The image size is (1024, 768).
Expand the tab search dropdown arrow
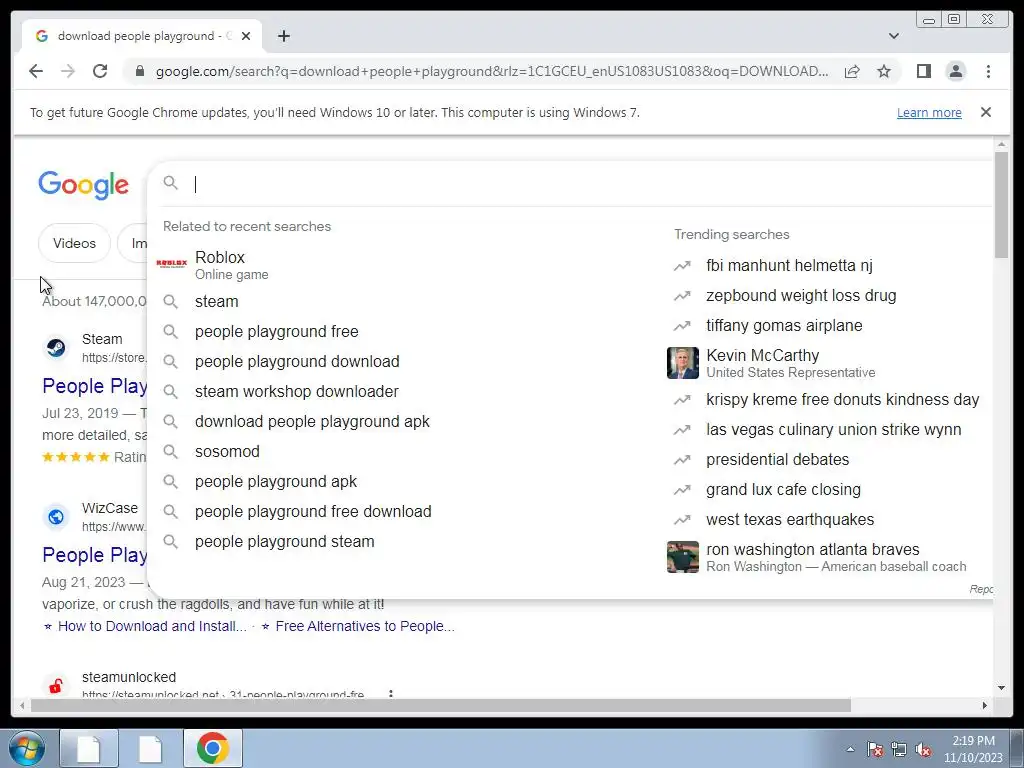pyautogui.click(x=894, y=36)
